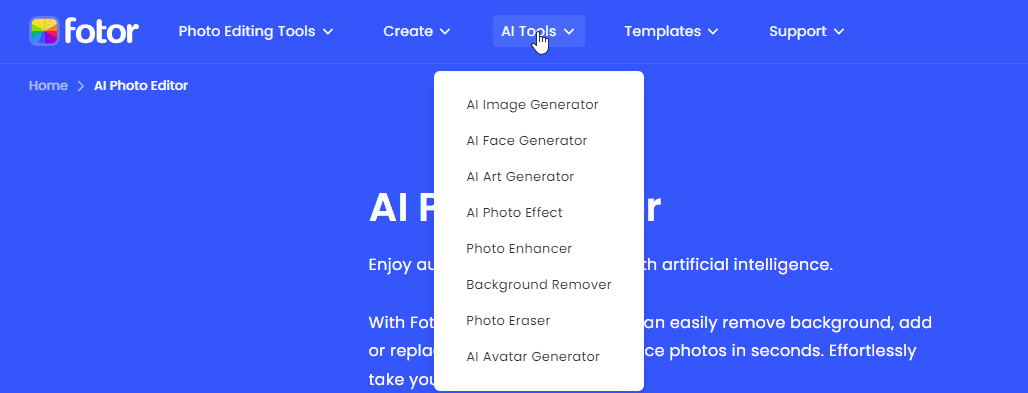Open AI Art Generator option
This screenshot has width=1028, height=393.
[520, 176]
